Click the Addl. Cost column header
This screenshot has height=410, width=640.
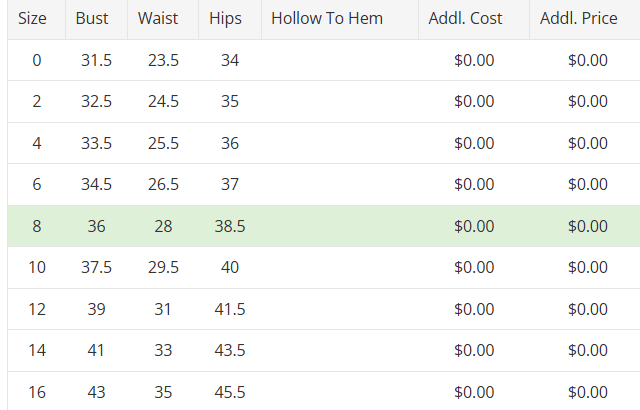coord(465,19)
